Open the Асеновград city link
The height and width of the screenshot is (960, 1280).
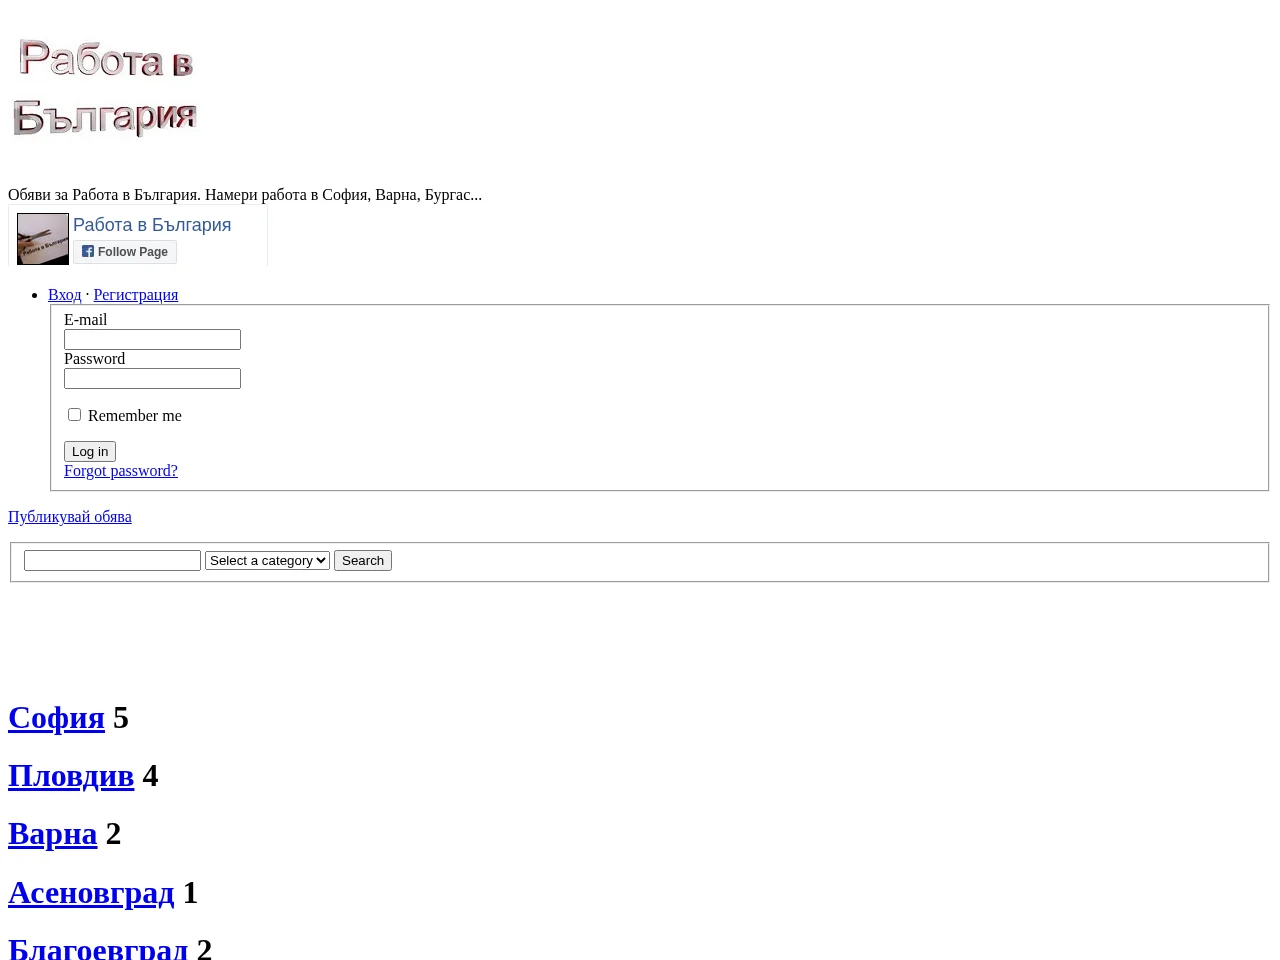point(91,893)
